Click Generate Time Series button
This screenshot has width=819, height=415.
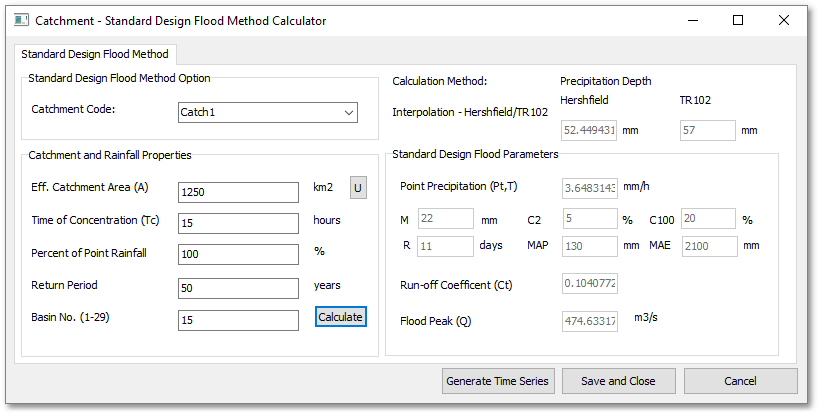tap(498, 381)
